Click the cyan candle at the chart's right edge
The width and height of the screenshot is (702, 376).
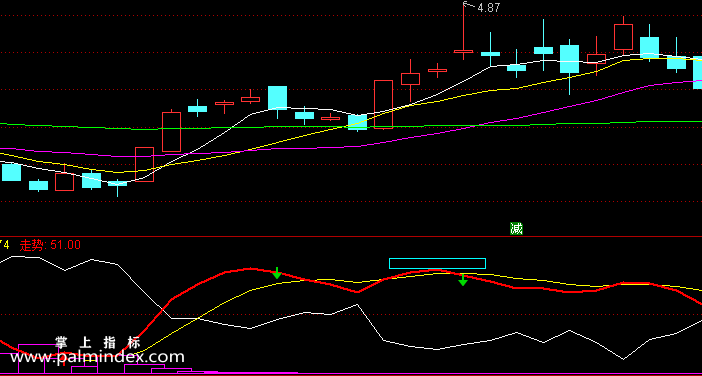tap(698, 73)
